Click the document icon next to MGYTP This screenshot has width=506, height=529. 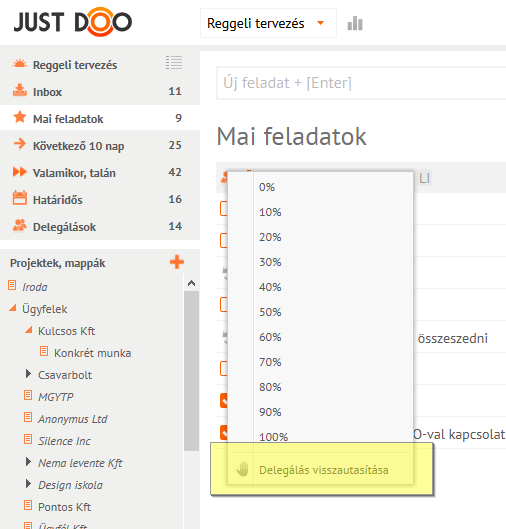(x=28, y=395)
